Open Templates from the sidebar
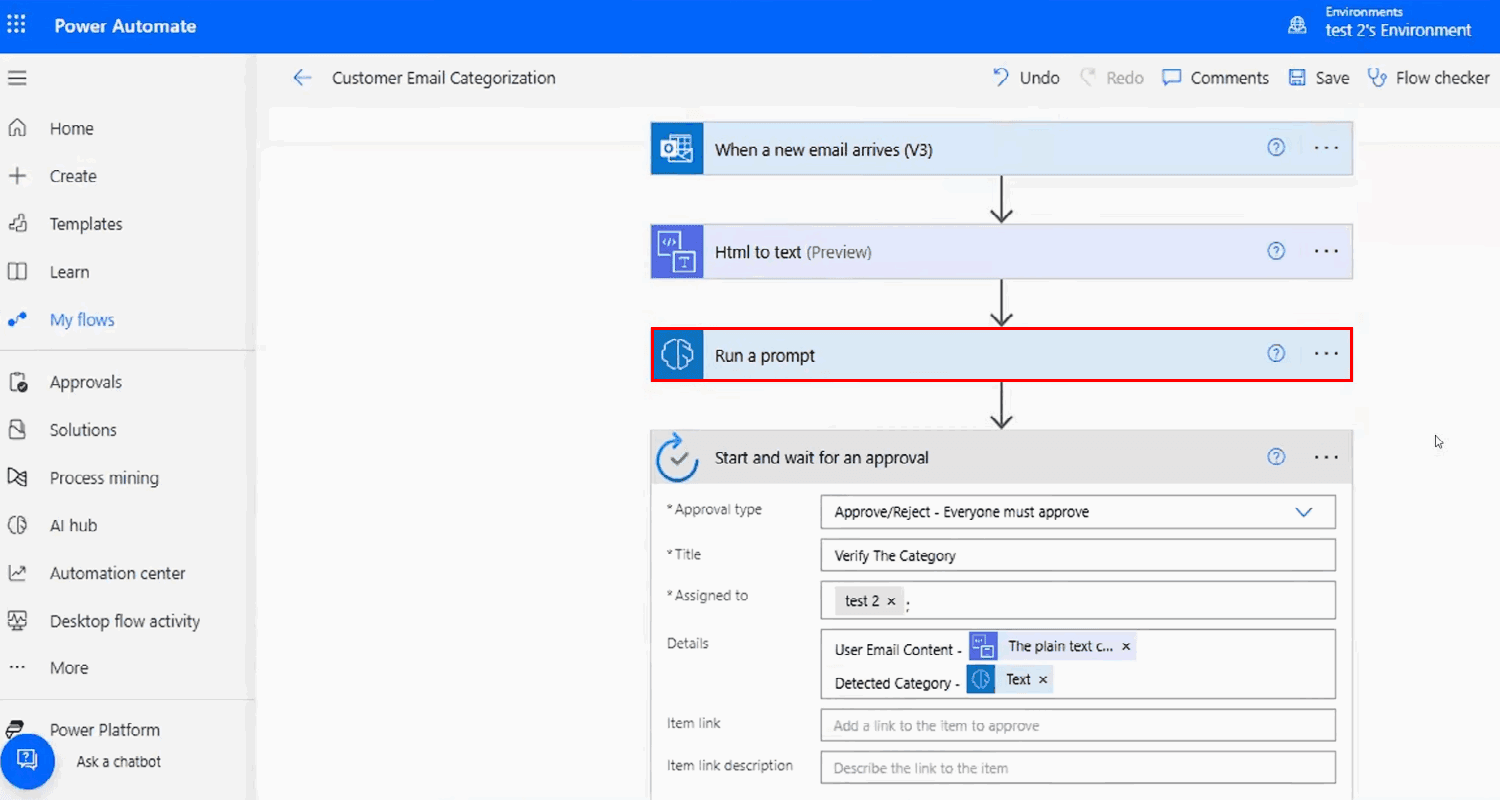This screenshot has height=800, width=1500. 86,224
